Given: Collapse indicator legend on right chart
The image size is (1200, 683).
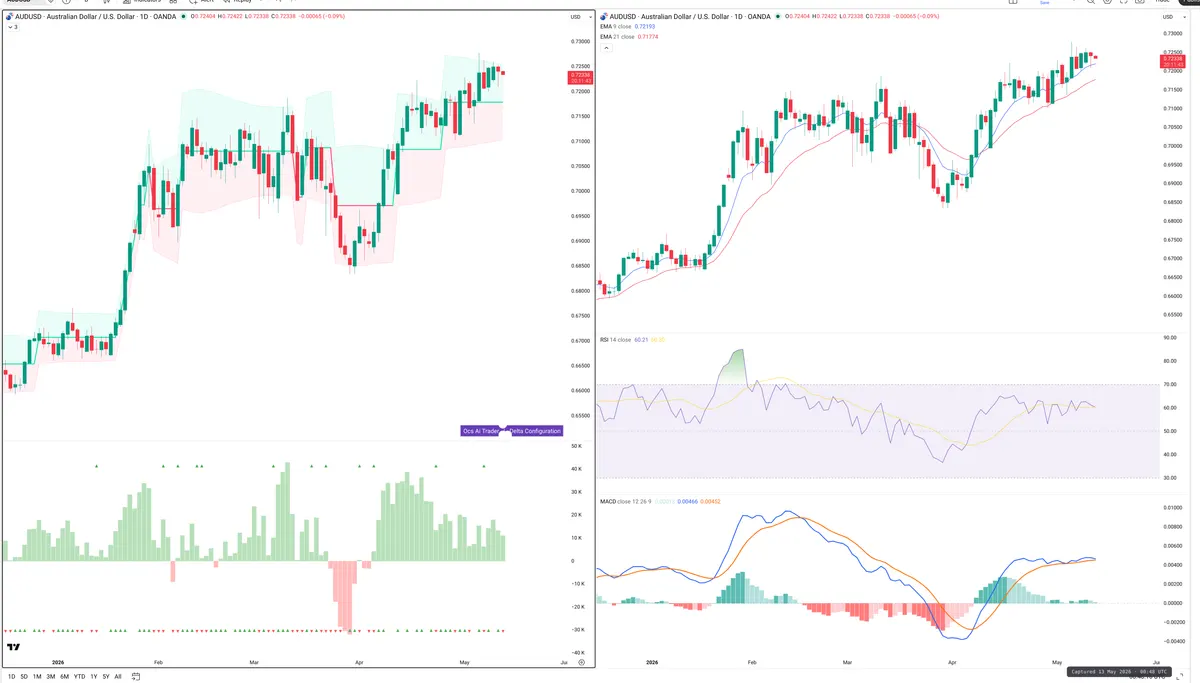Looking at the screenshot, I should 605,48.
